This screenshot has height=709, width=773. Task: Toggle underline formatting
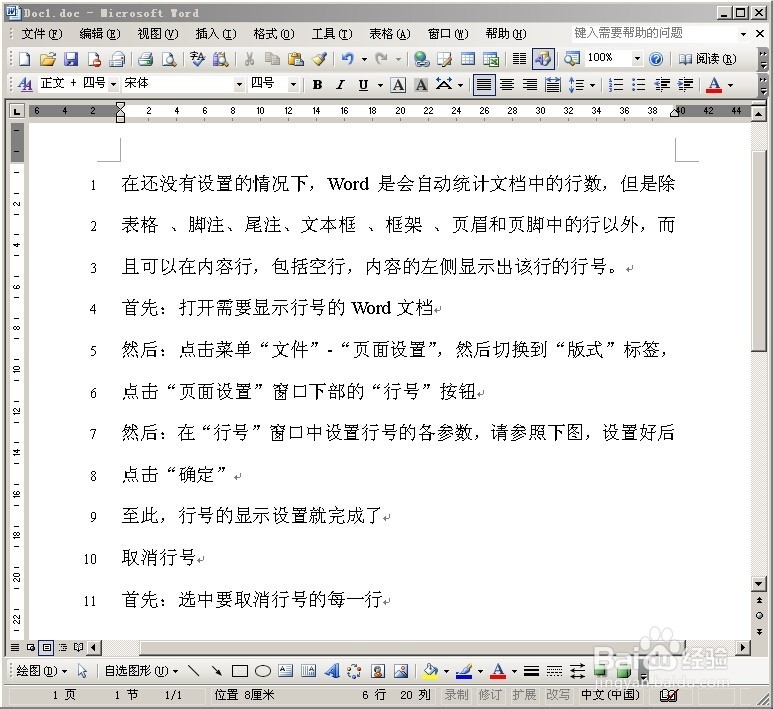(363, 85)
